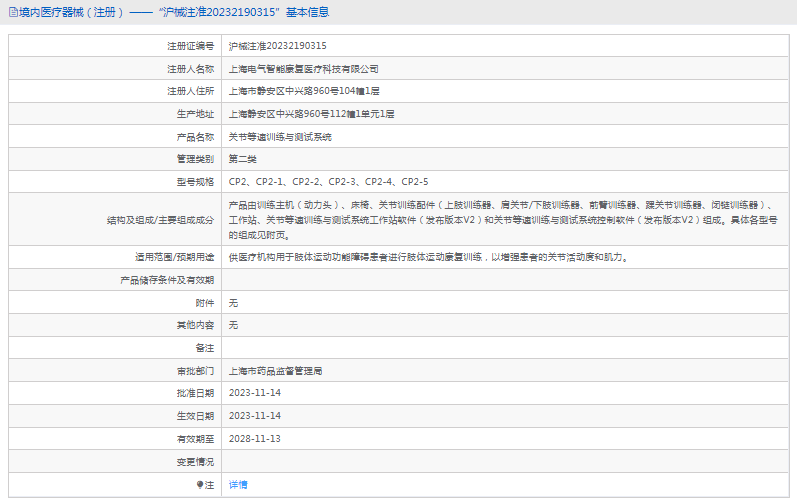
Task: Open the 详情 link in the 注 row
Action: click(238, 485)
